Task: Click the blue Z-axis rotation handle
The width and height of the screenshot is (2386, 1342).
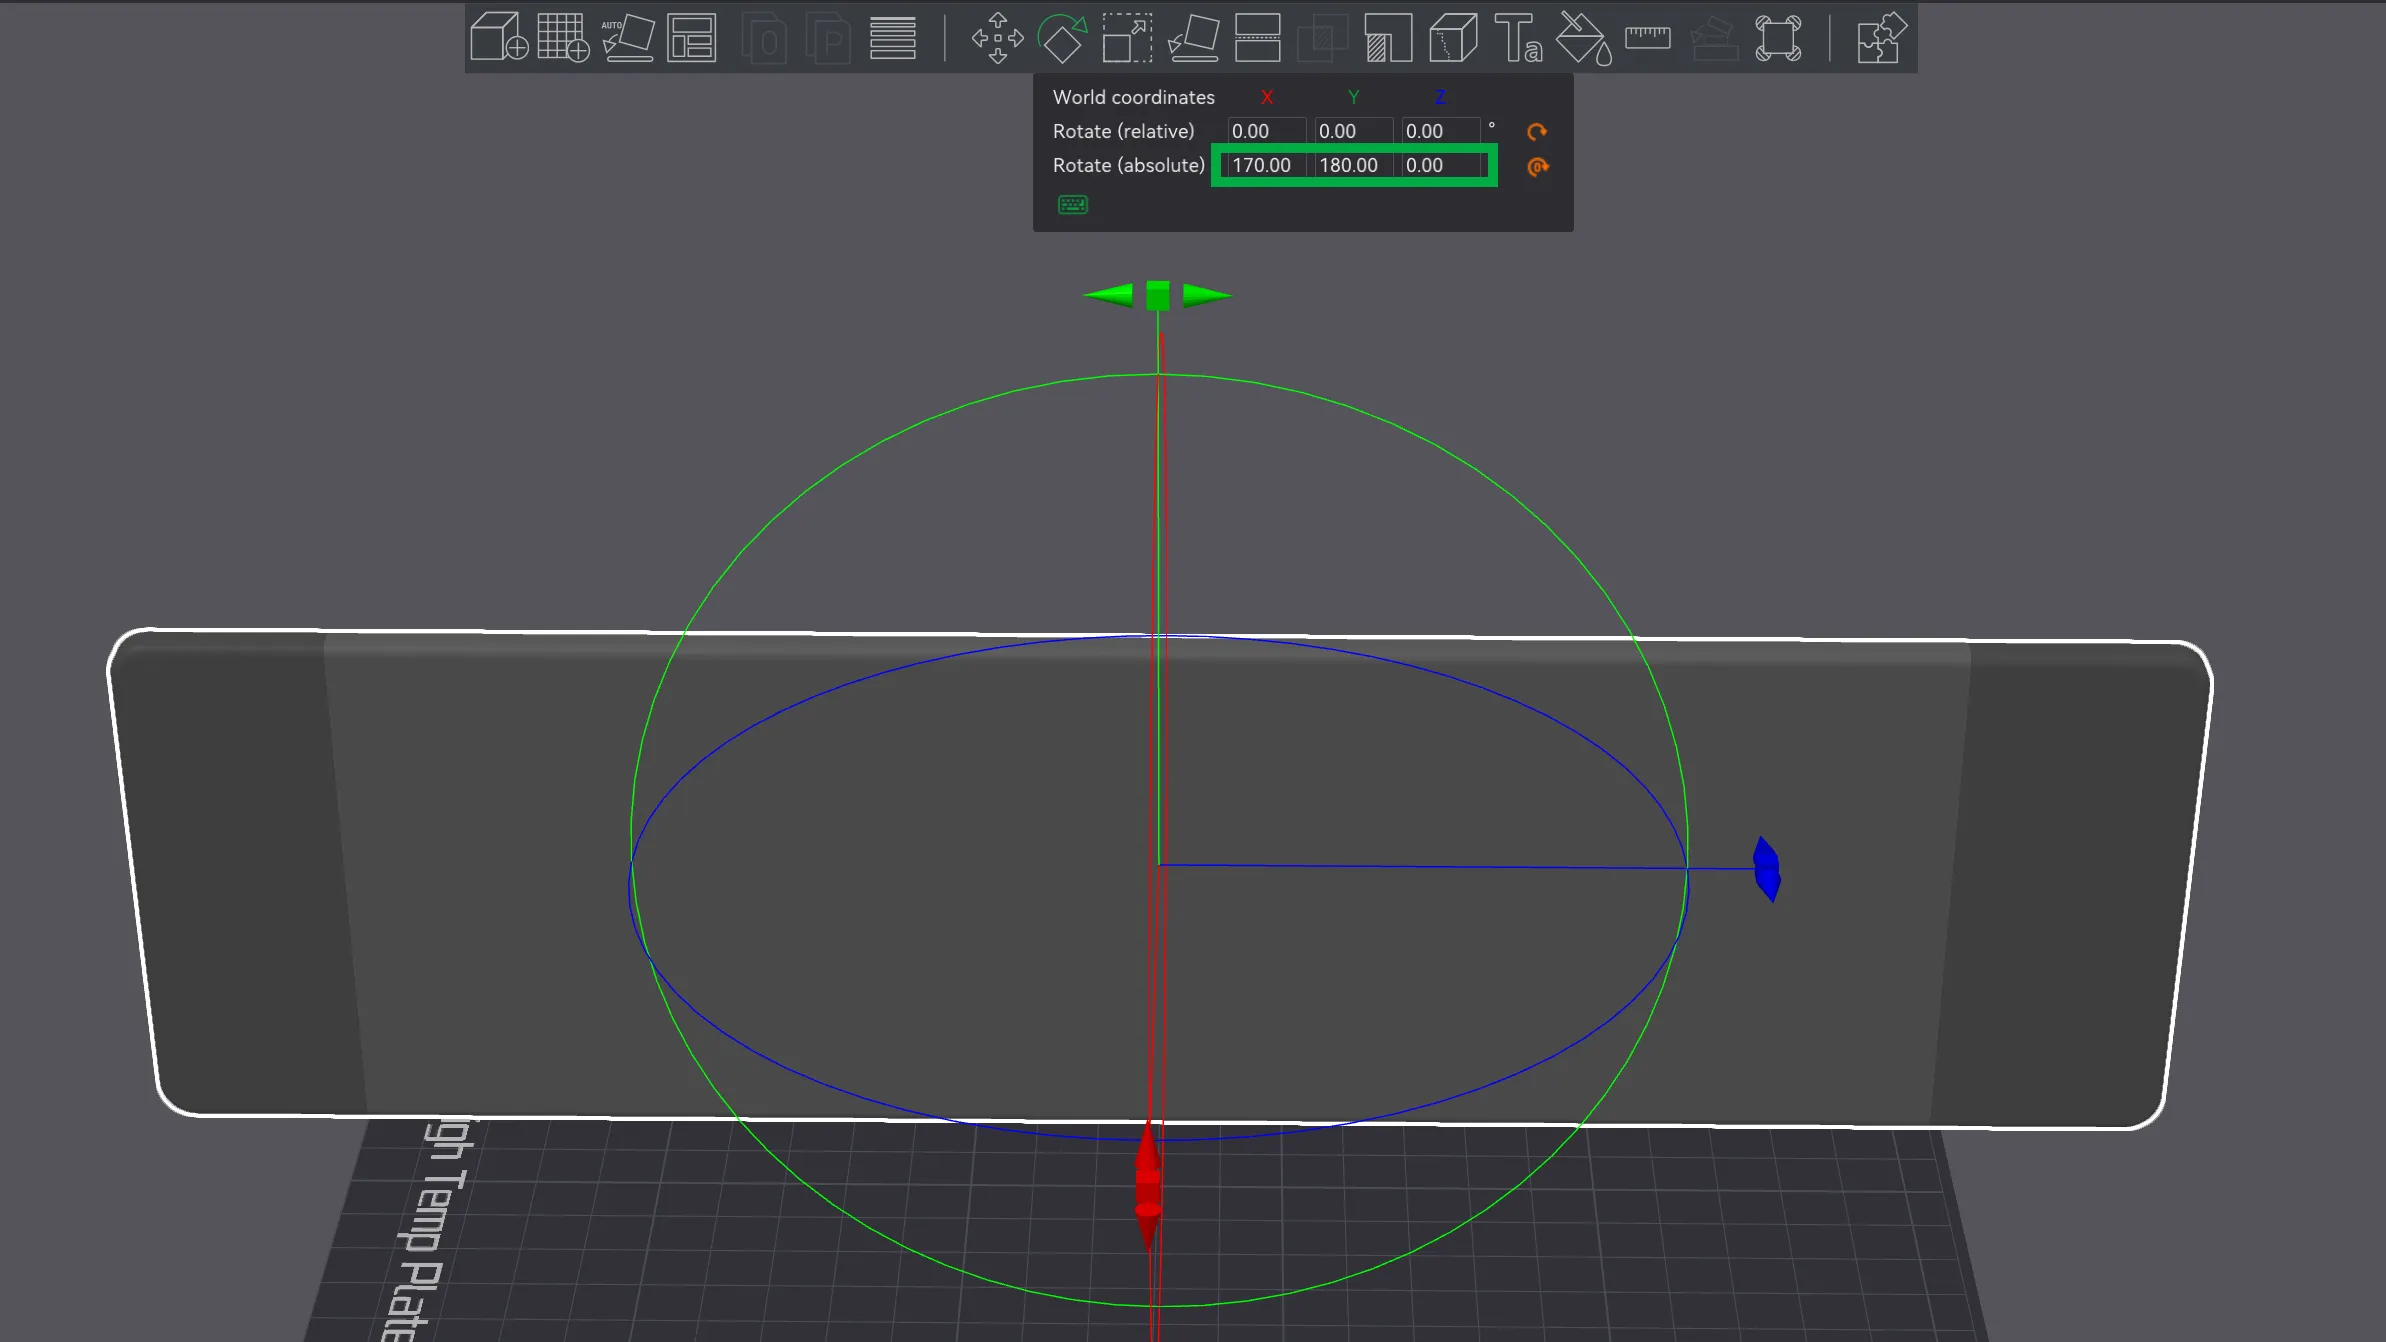Action: point(1767,869)
